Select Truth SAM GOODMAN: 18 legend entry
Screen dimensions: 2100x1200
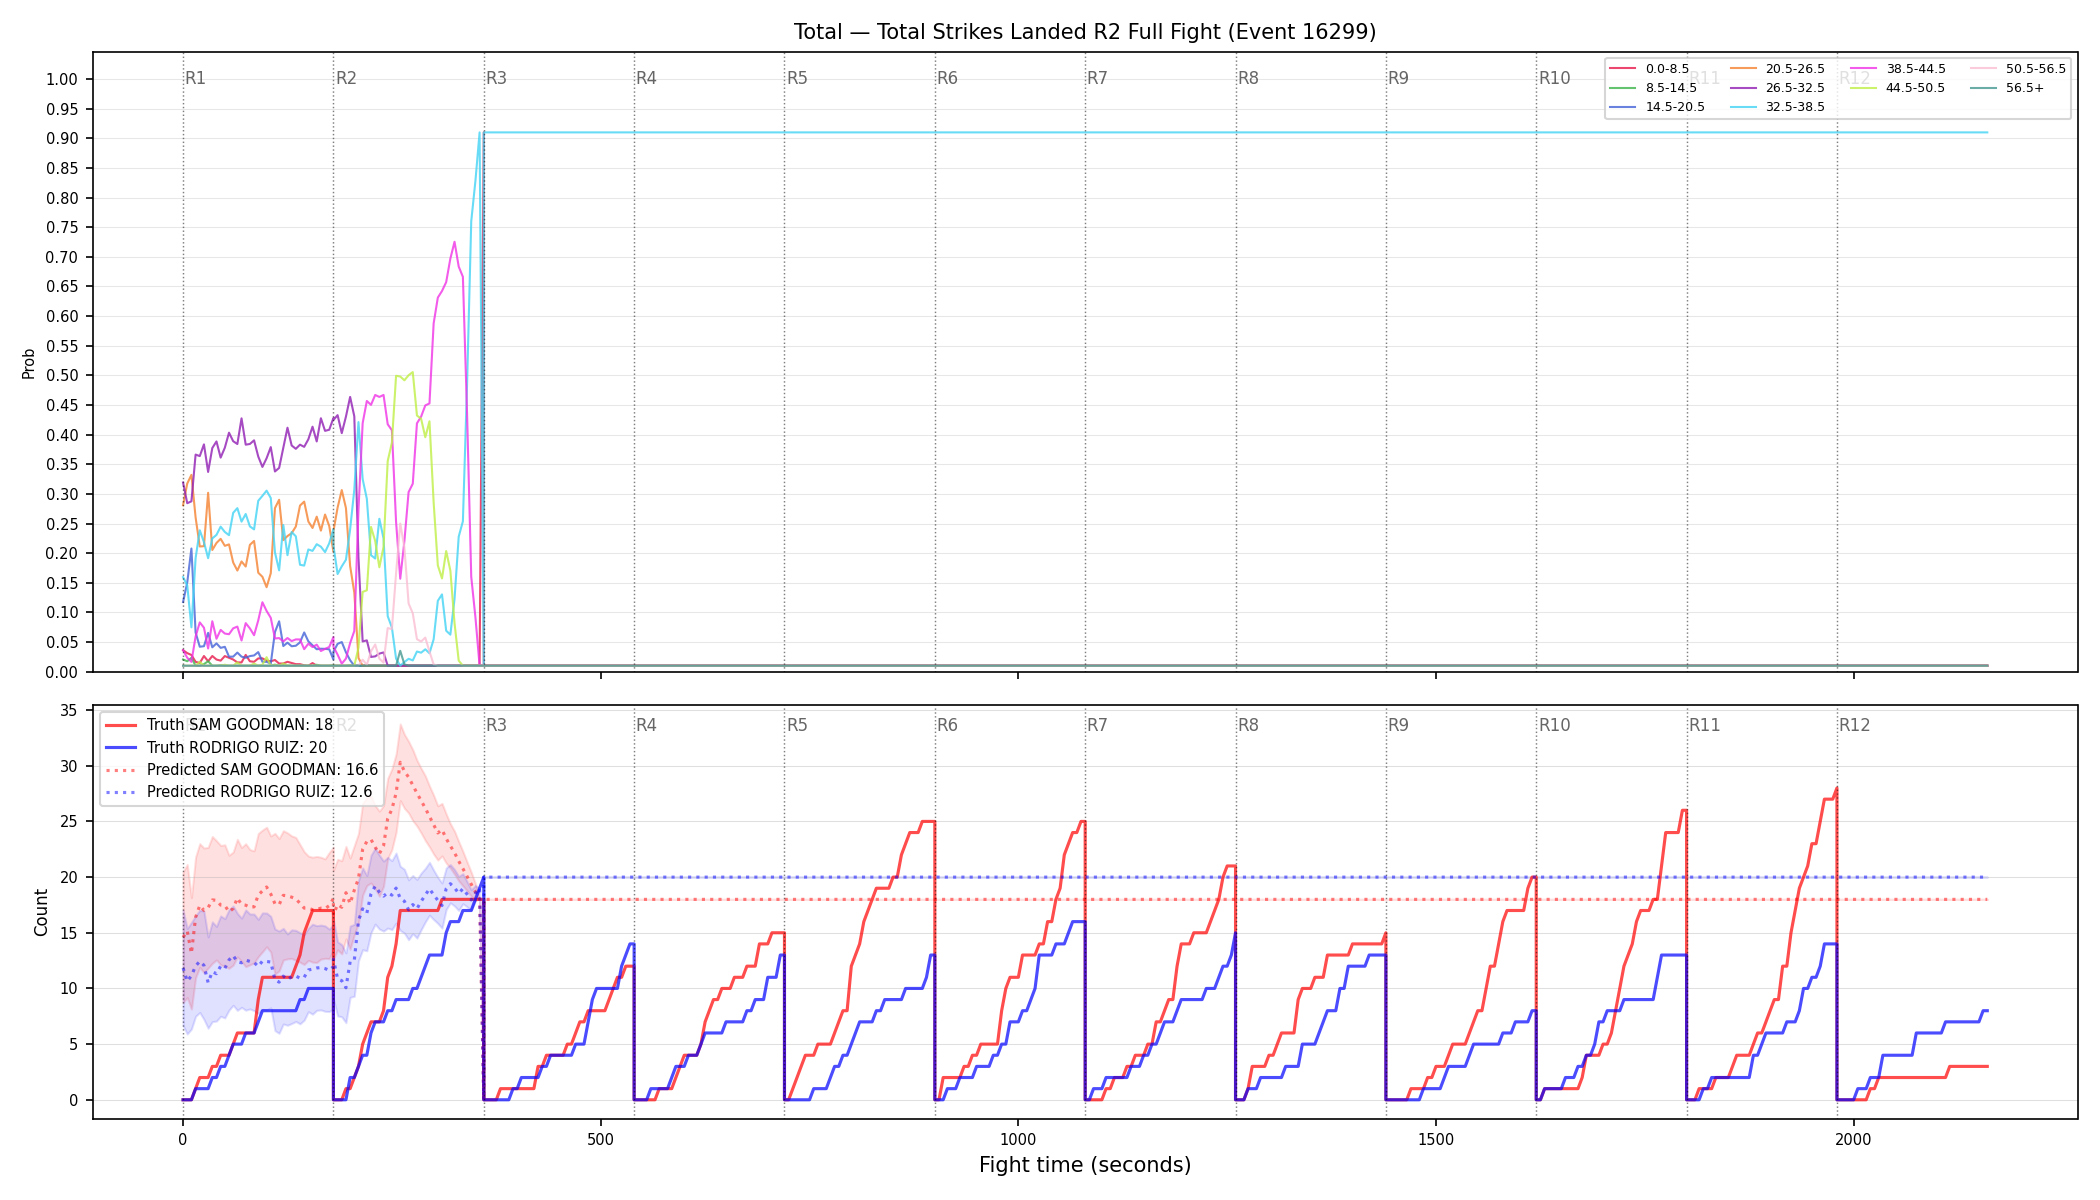point(219,725)
